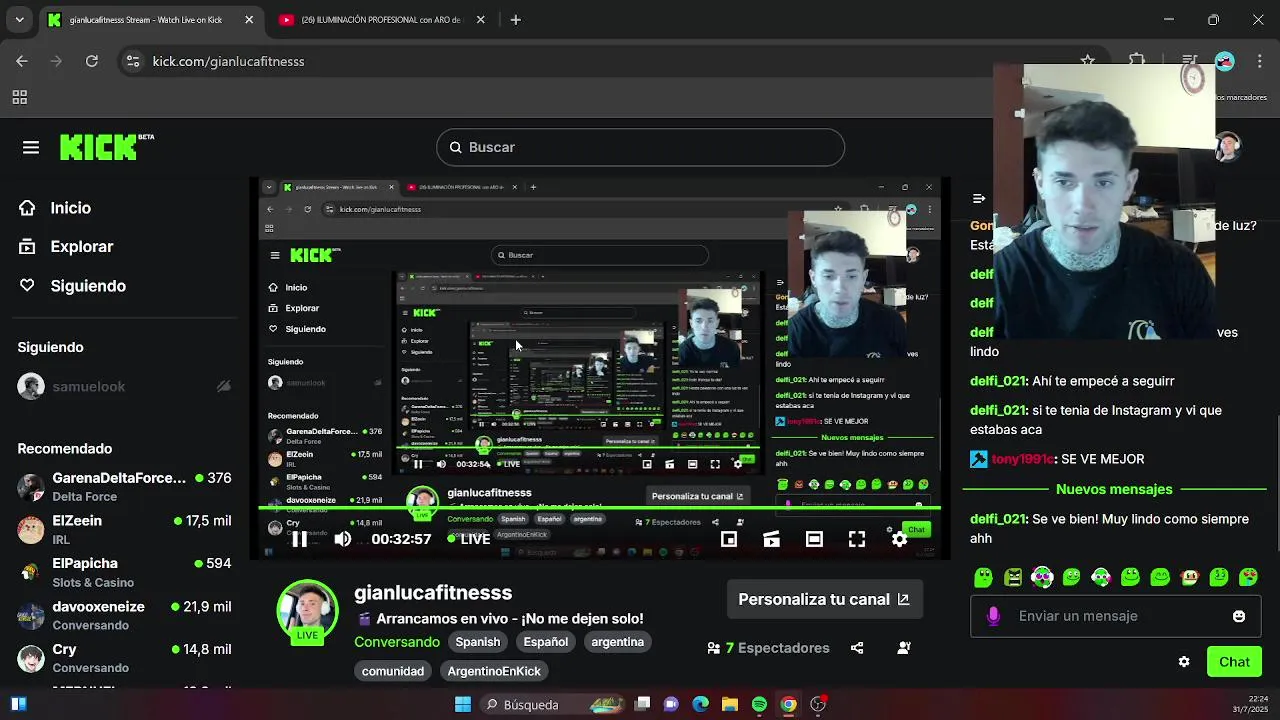Open ElZeein recommended channel
This screenshot has width=1280, height=720.
125,529
